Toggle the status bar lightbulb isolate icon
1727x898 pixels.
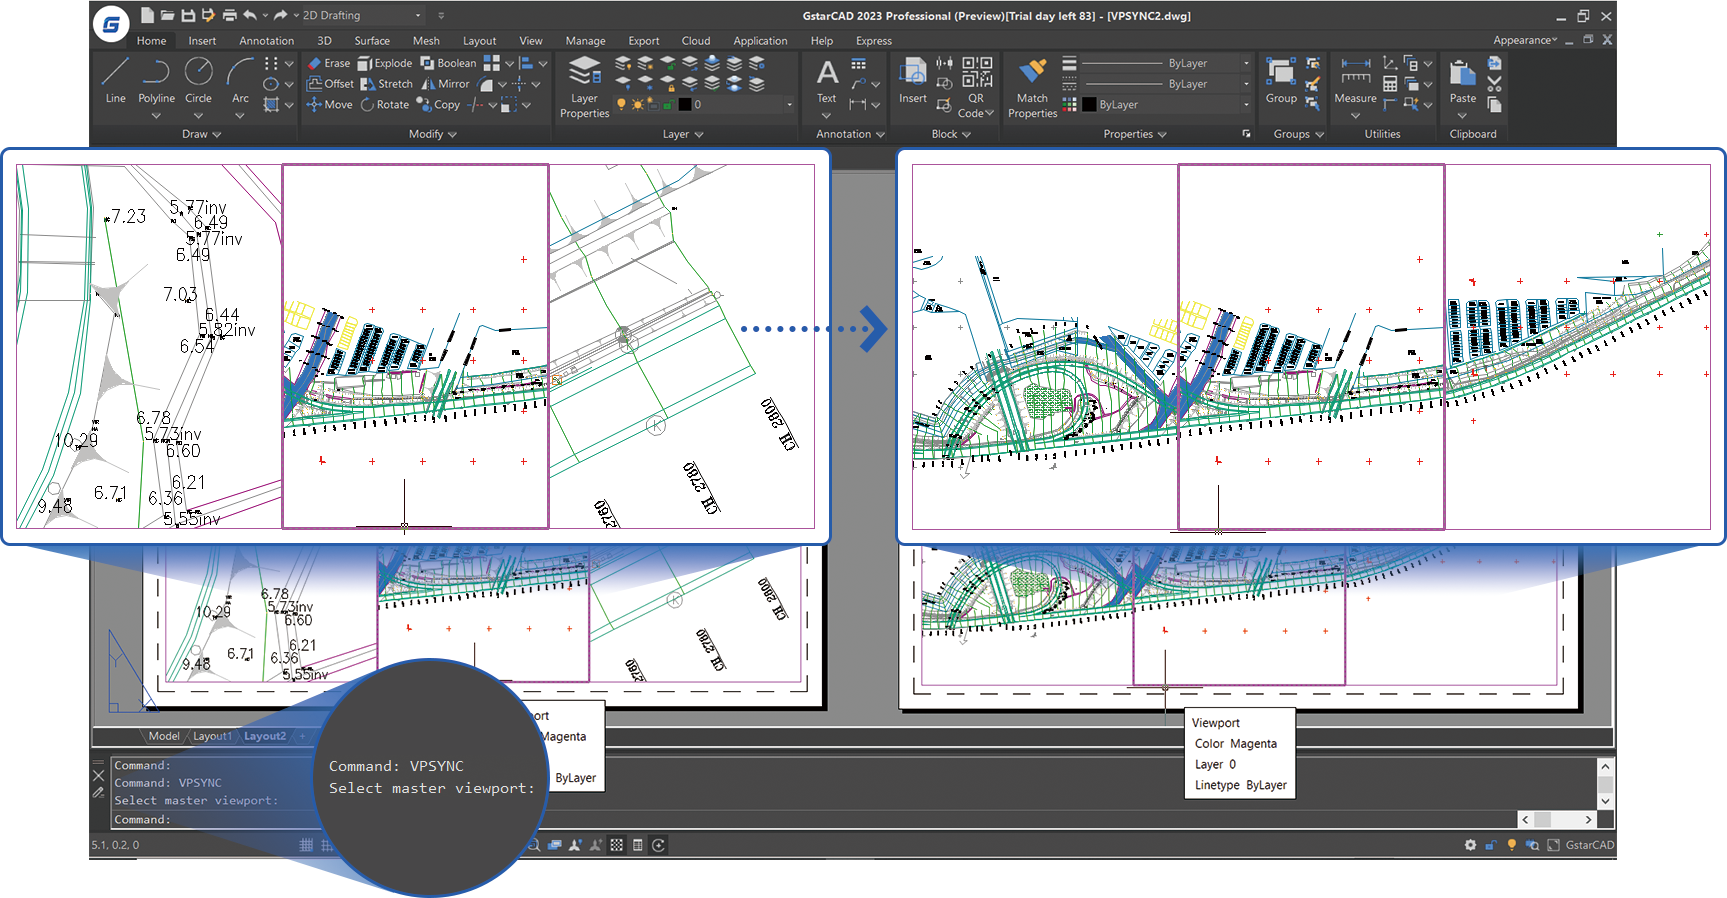(1511, 845)
